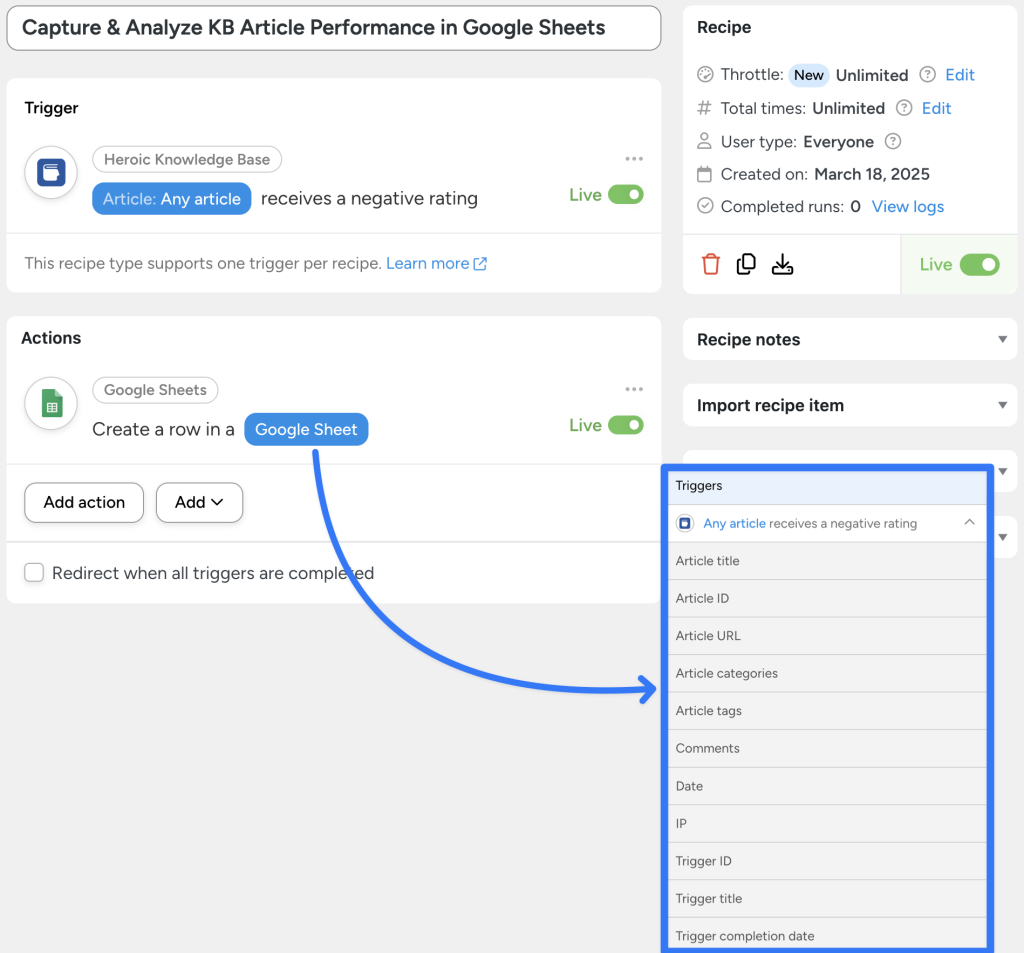Open the Add dropdown next to Add action
This screenshot has width=1024, height=953.
point(199,502)
